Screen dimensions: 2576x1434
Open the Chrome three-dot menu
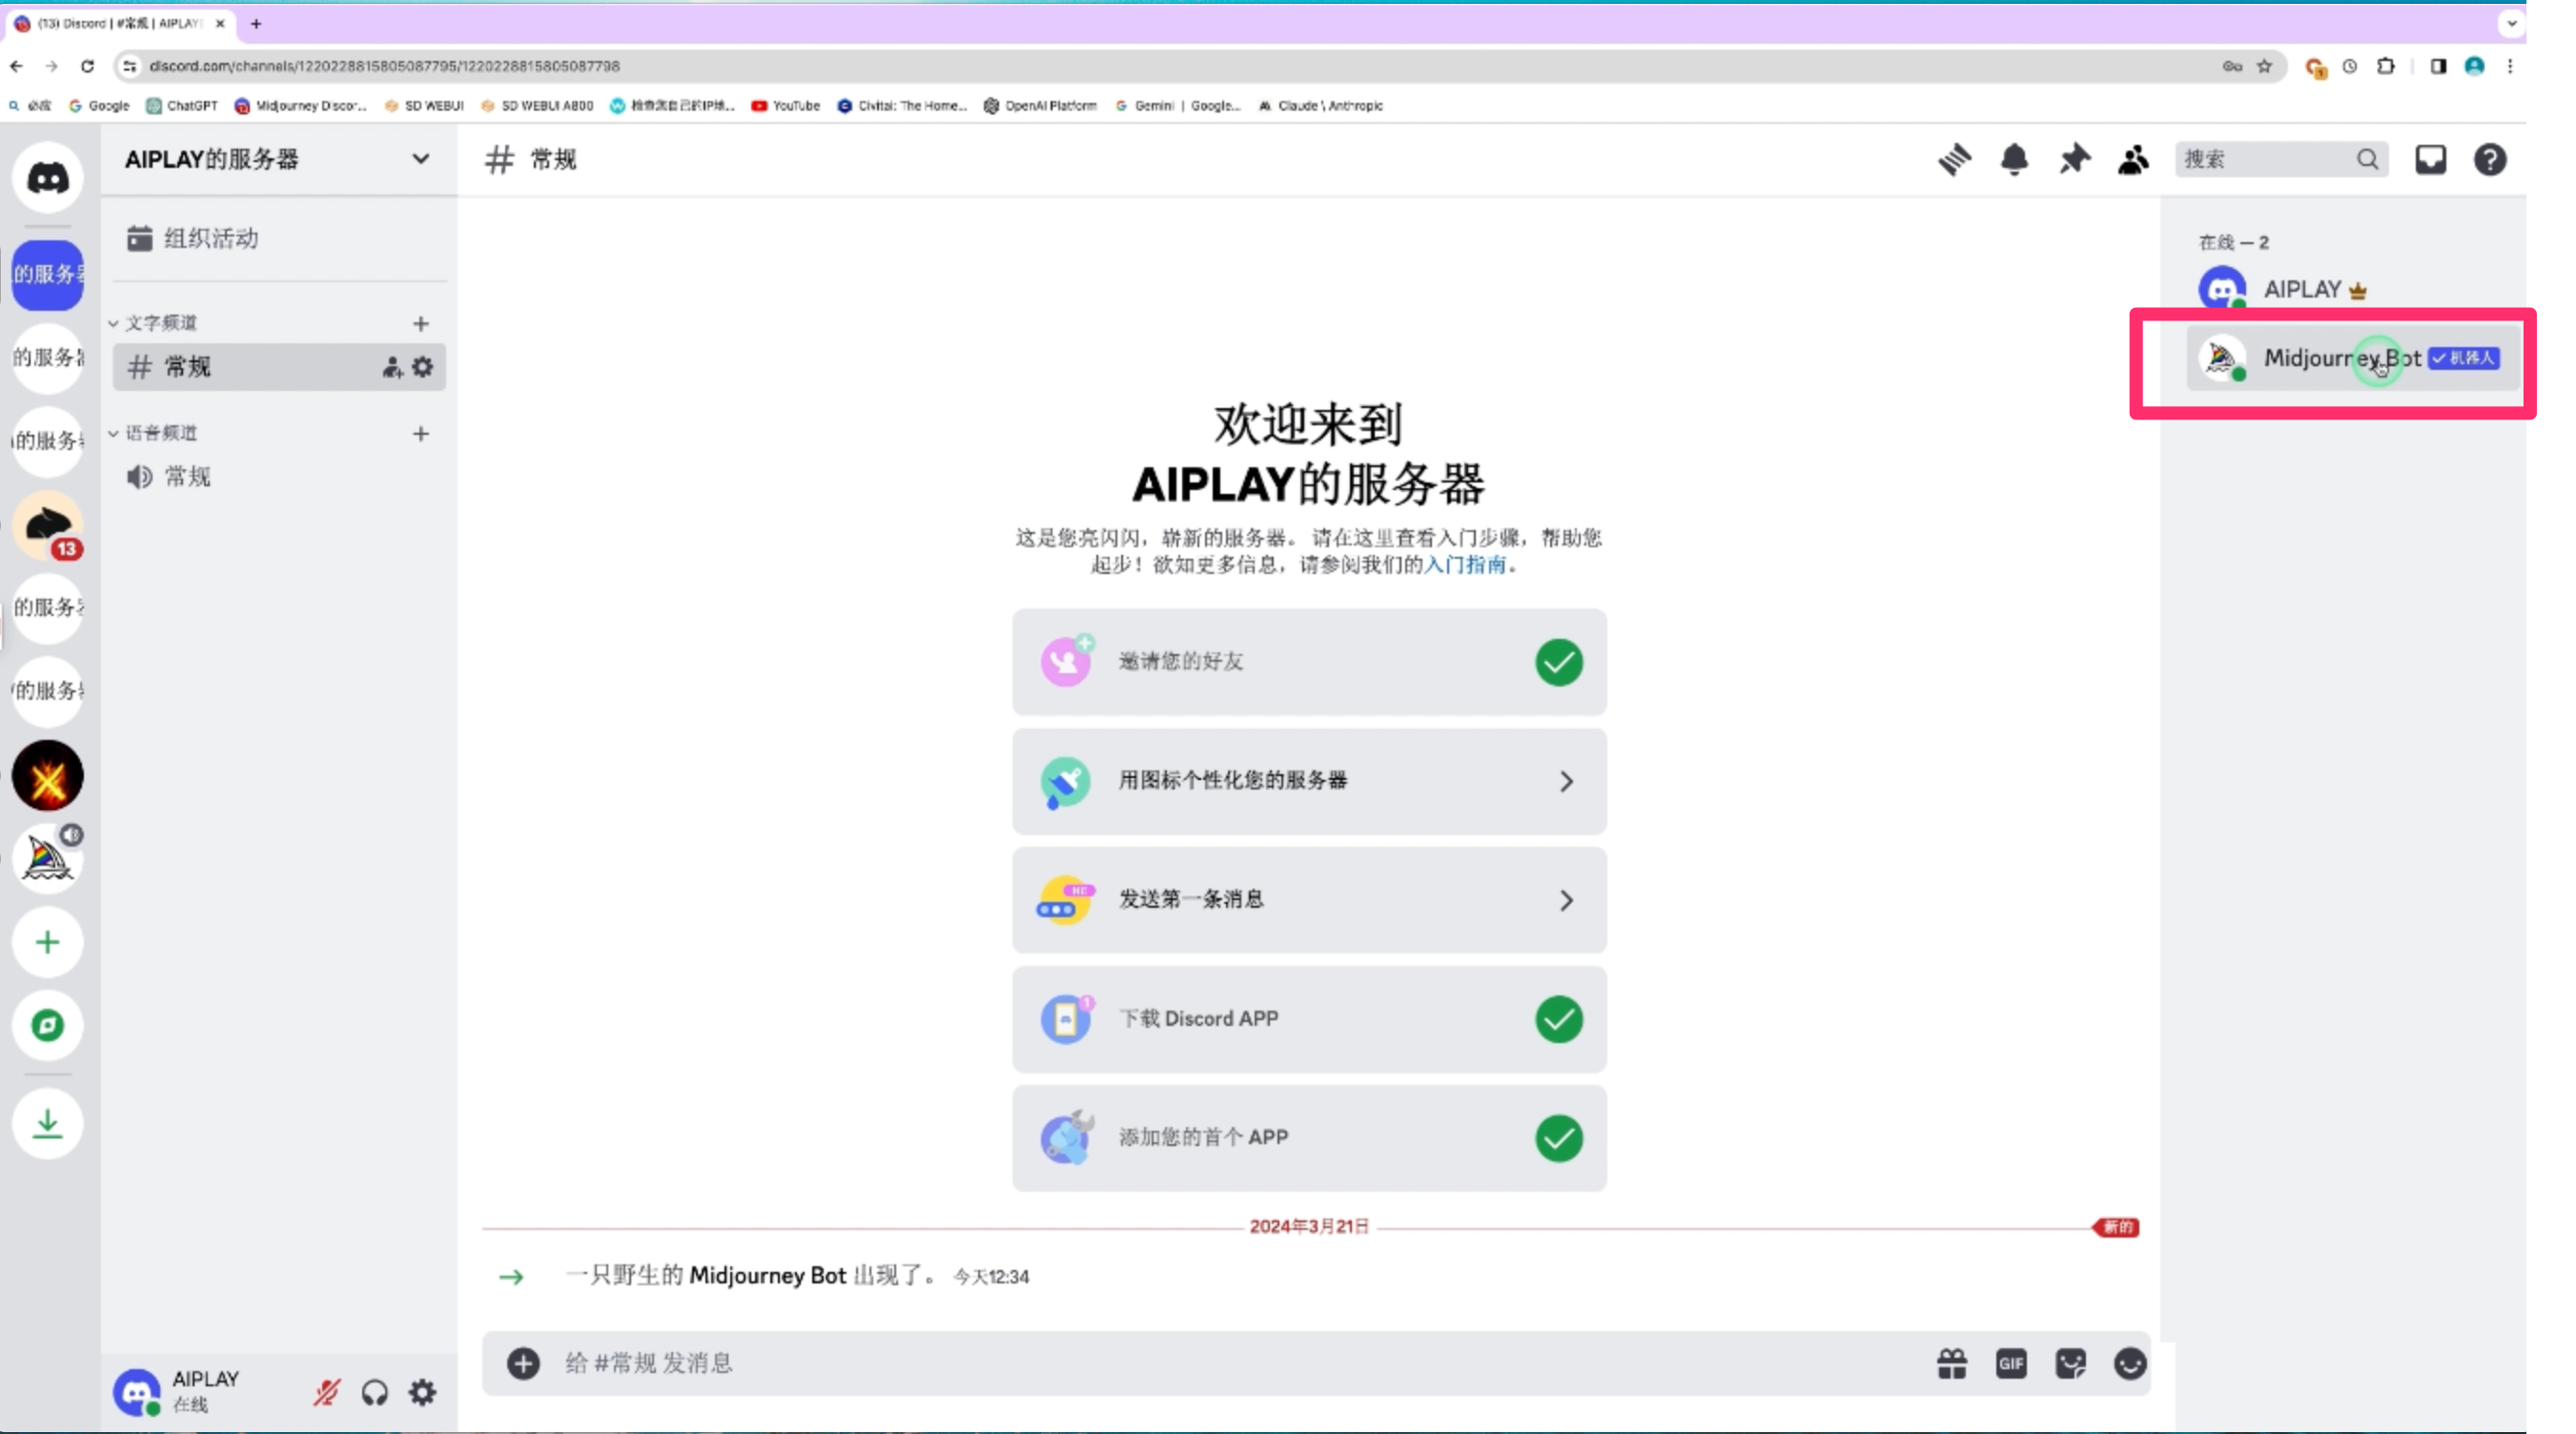[x=2510, y=66]
